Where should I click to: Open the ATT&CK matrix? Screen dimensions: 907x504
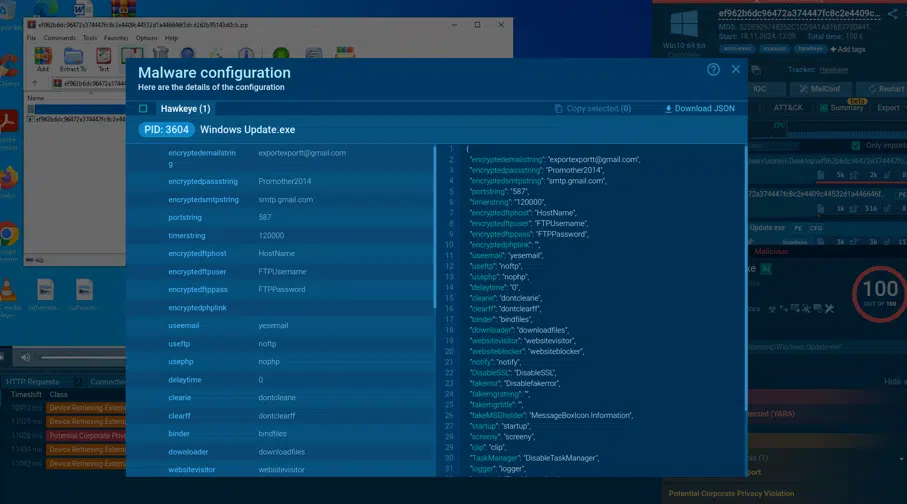(x=788, y=108)
